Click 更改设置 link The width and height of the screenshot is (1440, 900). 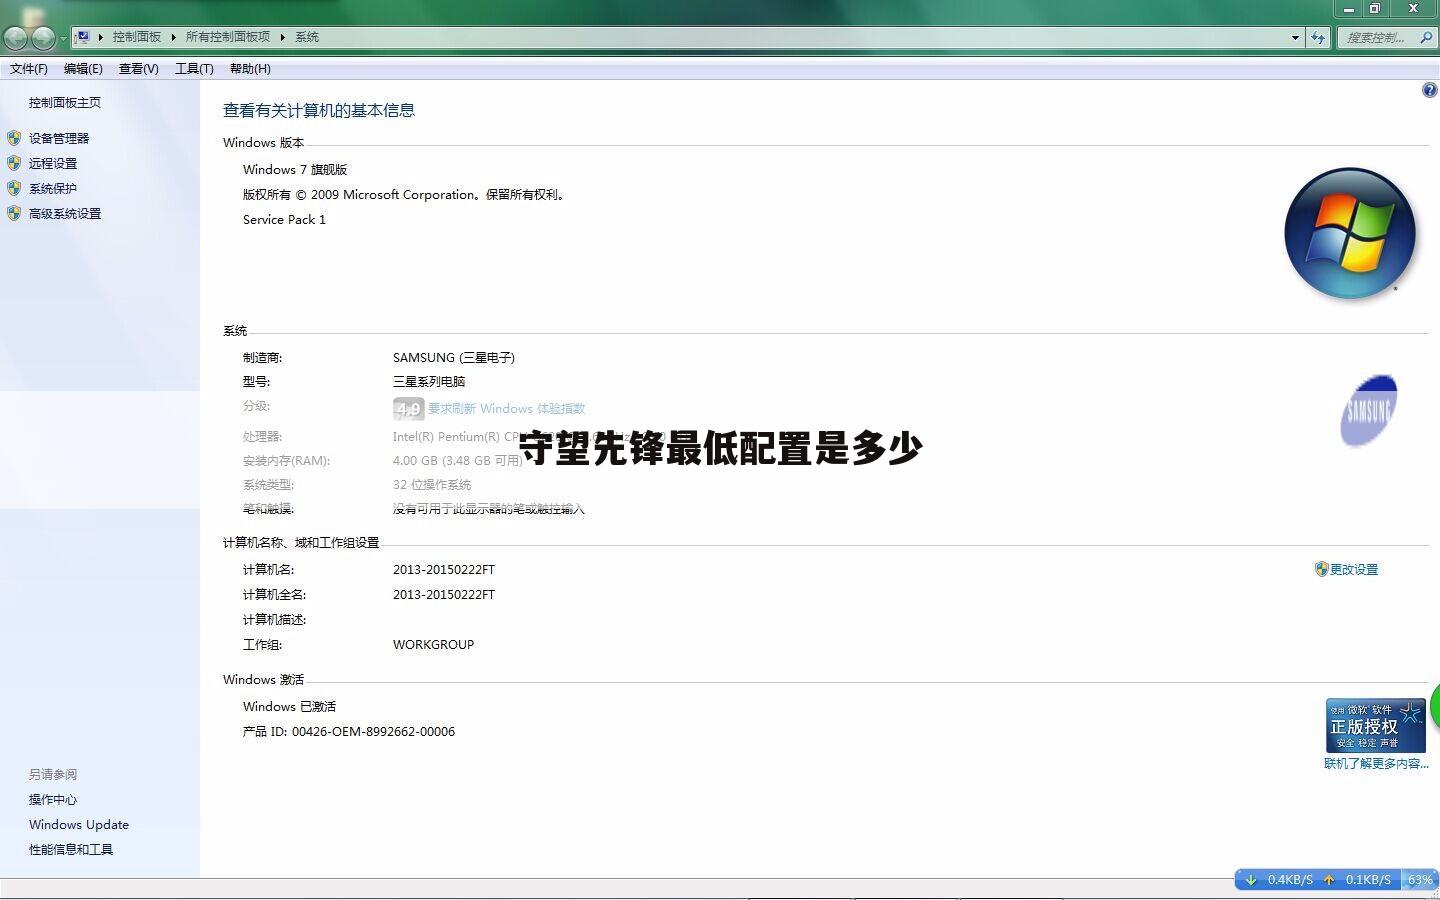click(1354, 570)
